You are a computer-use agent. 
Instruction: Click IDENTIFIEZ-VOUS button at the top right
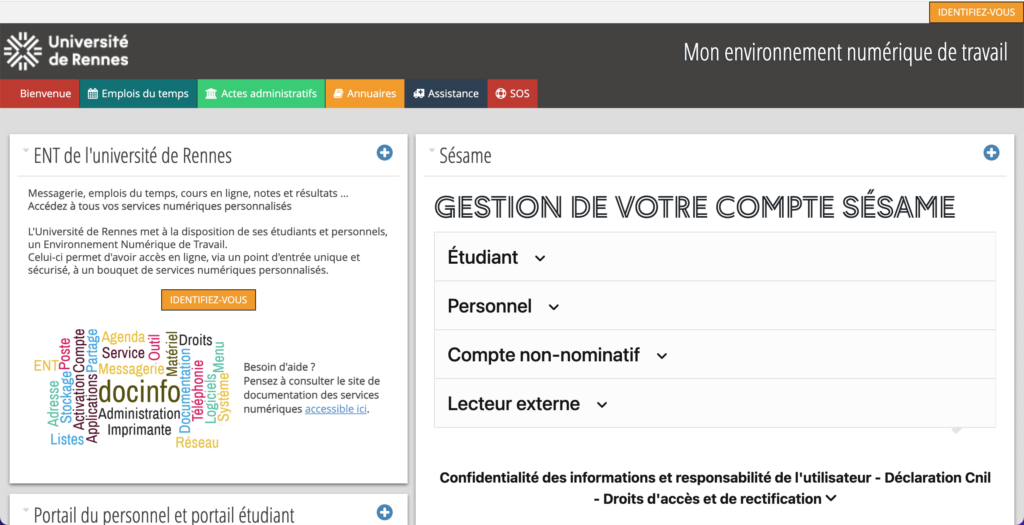976,12
